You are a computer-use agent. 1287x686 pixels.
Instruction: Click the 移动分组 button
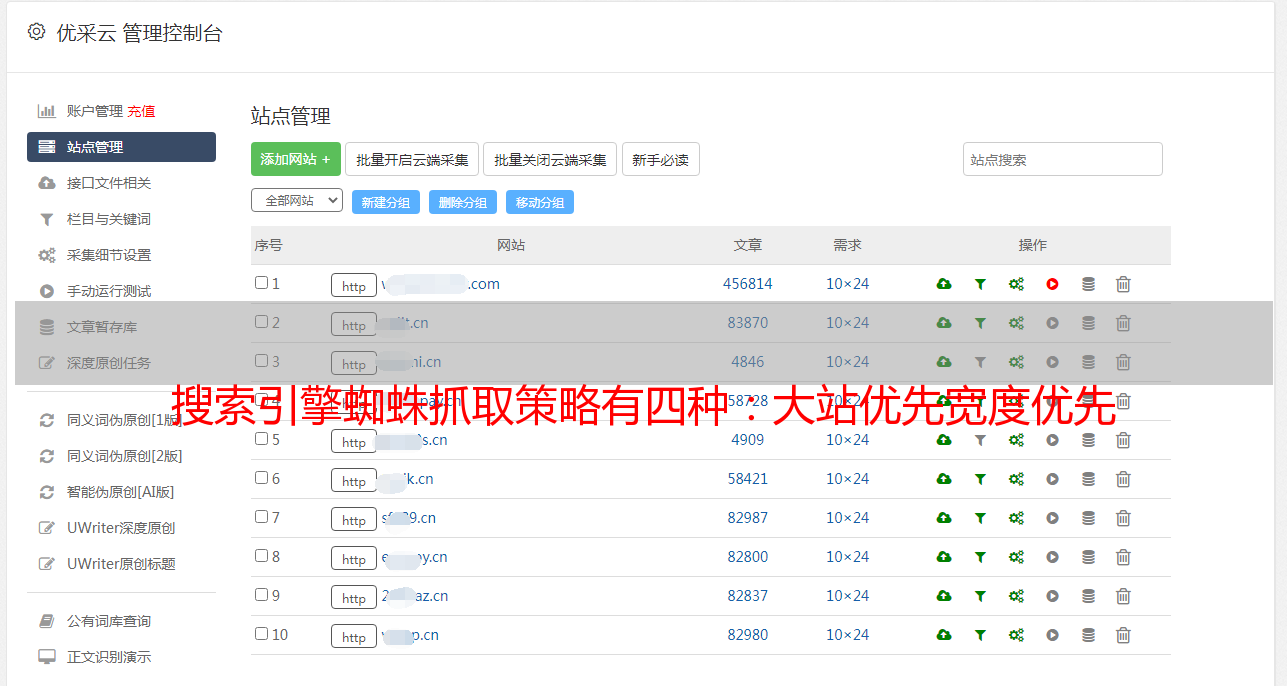click(x=540, y=202)
